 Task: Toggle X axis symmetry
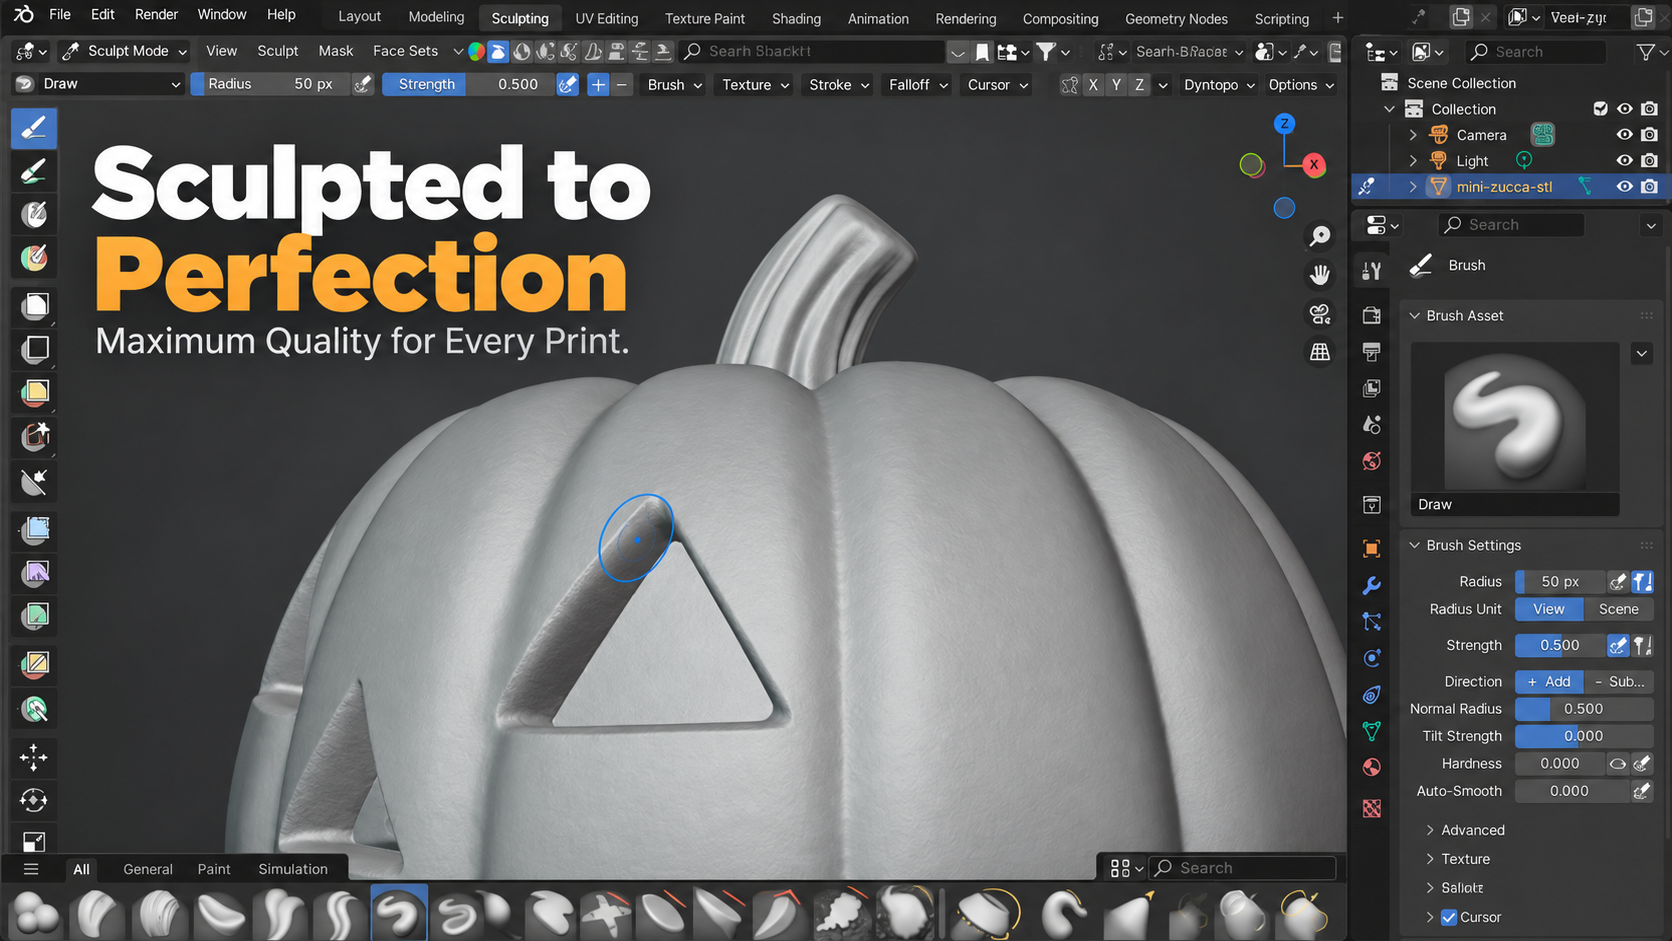coord(1093,85)
